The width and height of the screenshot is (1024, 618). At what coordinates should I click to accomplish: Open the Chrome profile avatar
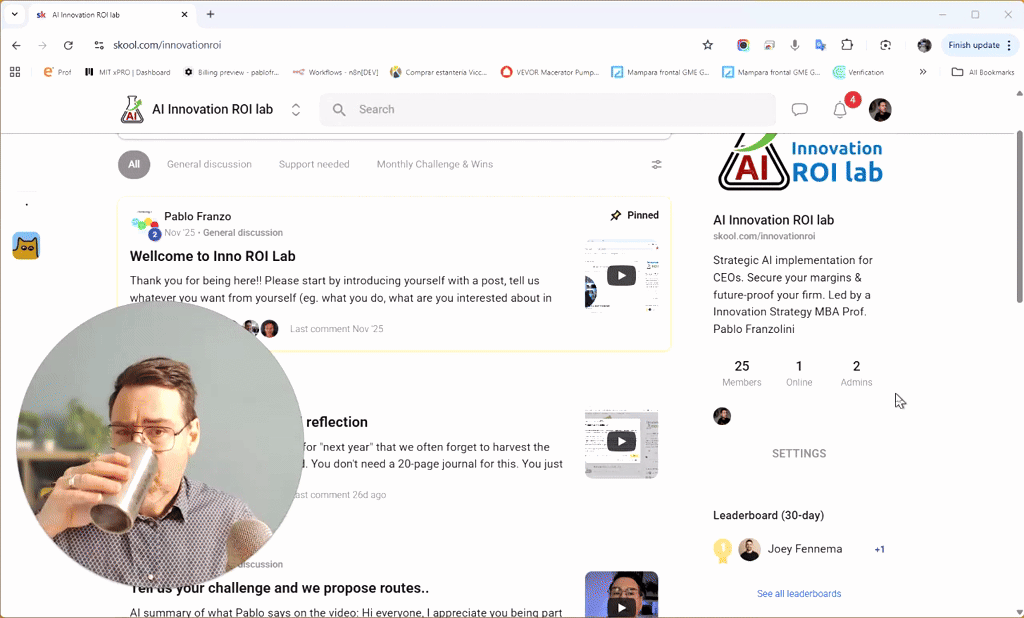click(924, 45)
